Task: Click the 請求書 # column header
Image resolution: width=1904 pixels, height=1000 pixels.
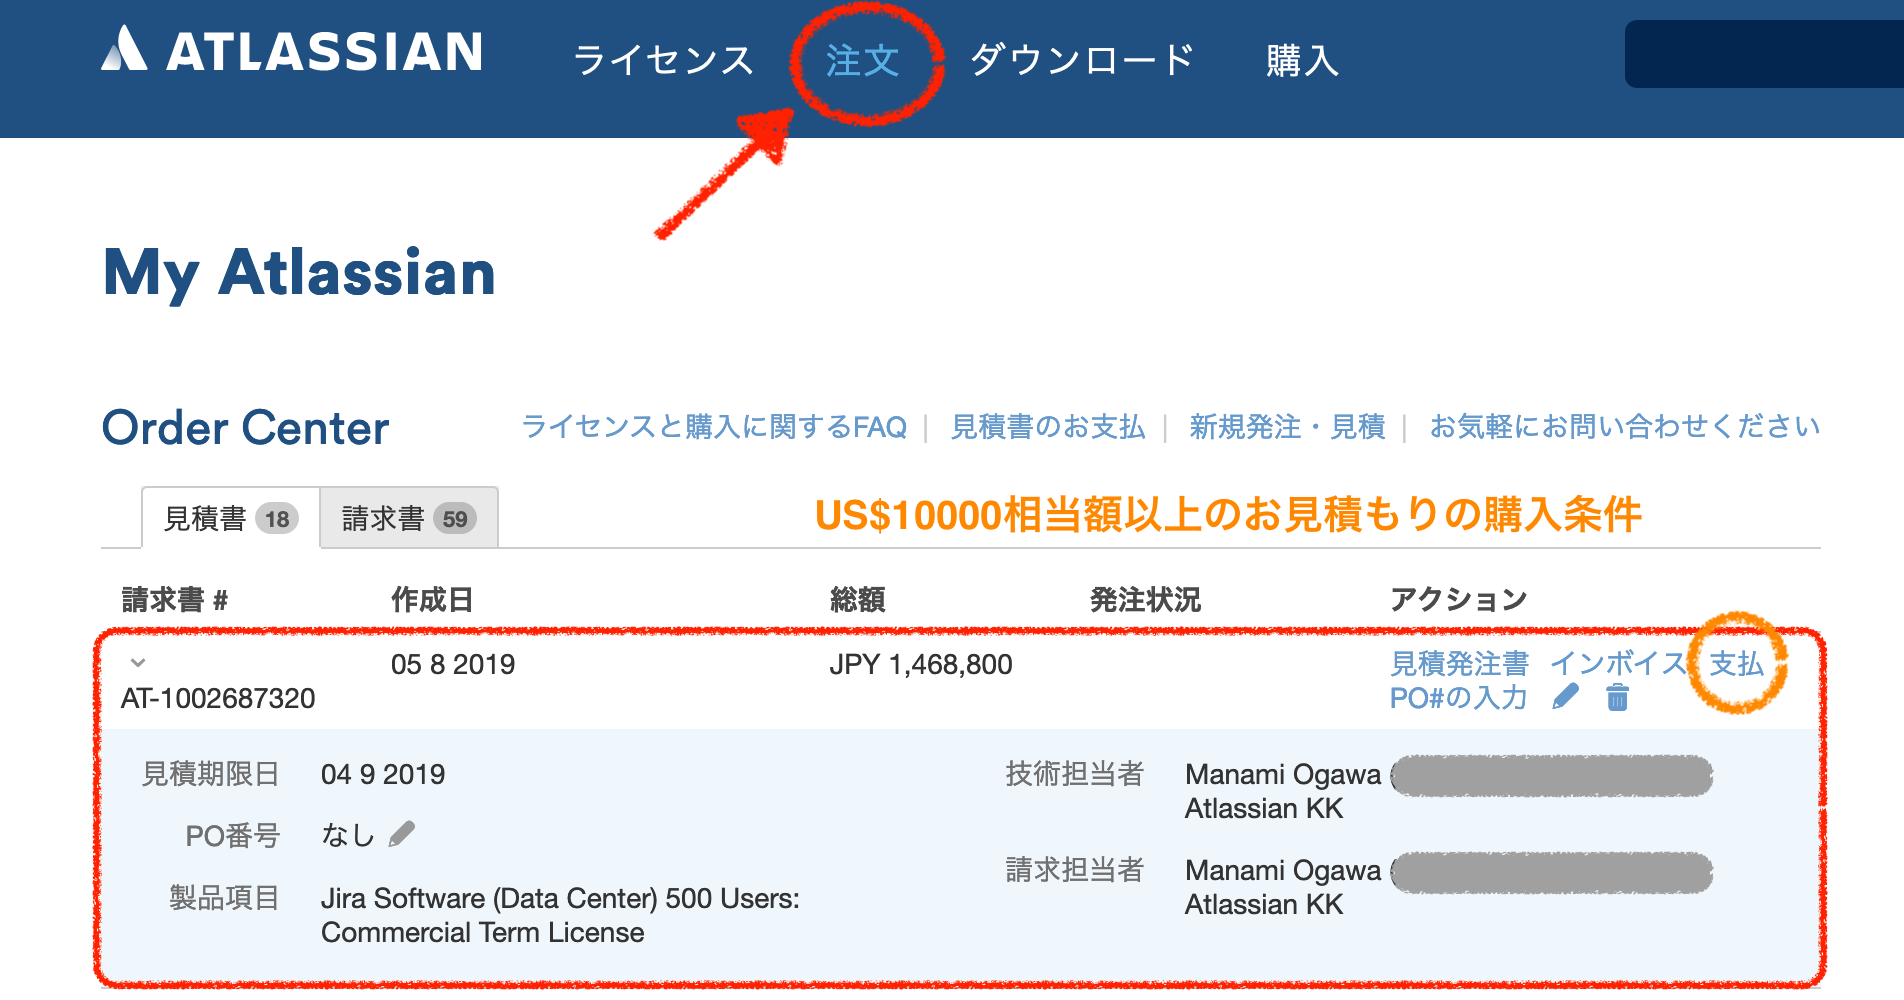Action: 175,600
